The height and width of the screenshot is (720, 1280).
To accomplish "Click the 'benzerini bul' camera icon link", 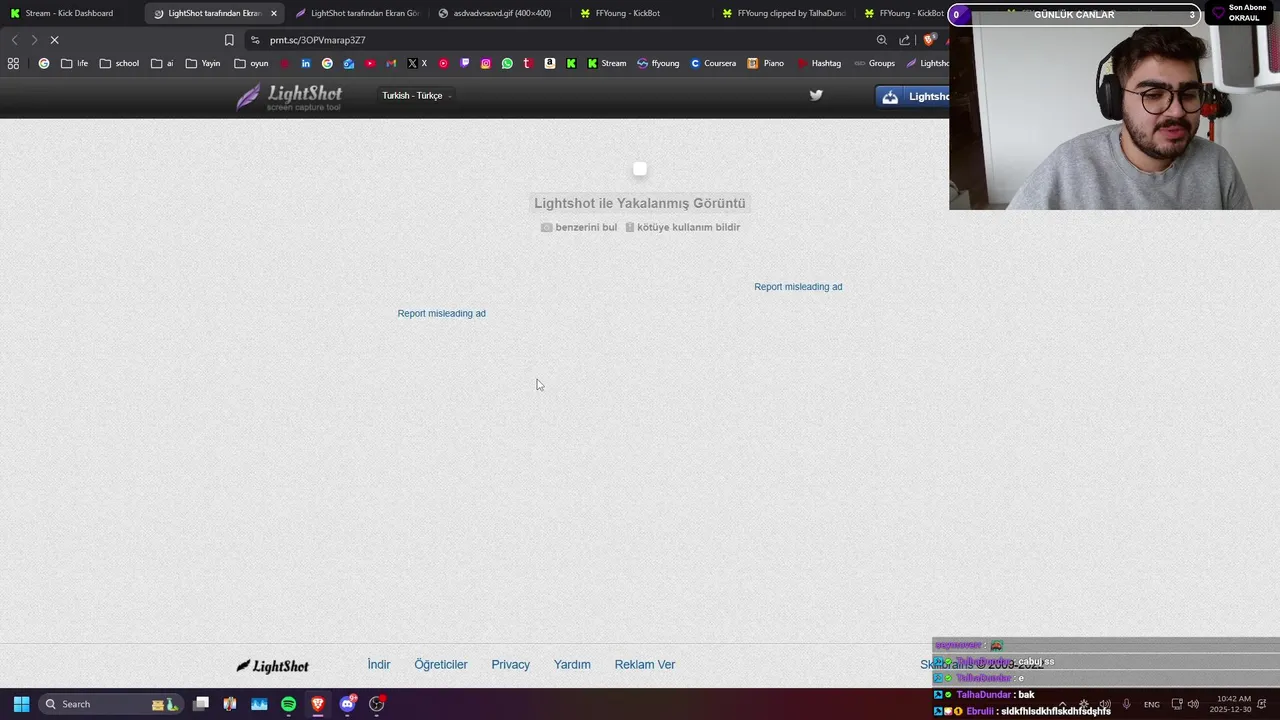I will pos(579,227).
